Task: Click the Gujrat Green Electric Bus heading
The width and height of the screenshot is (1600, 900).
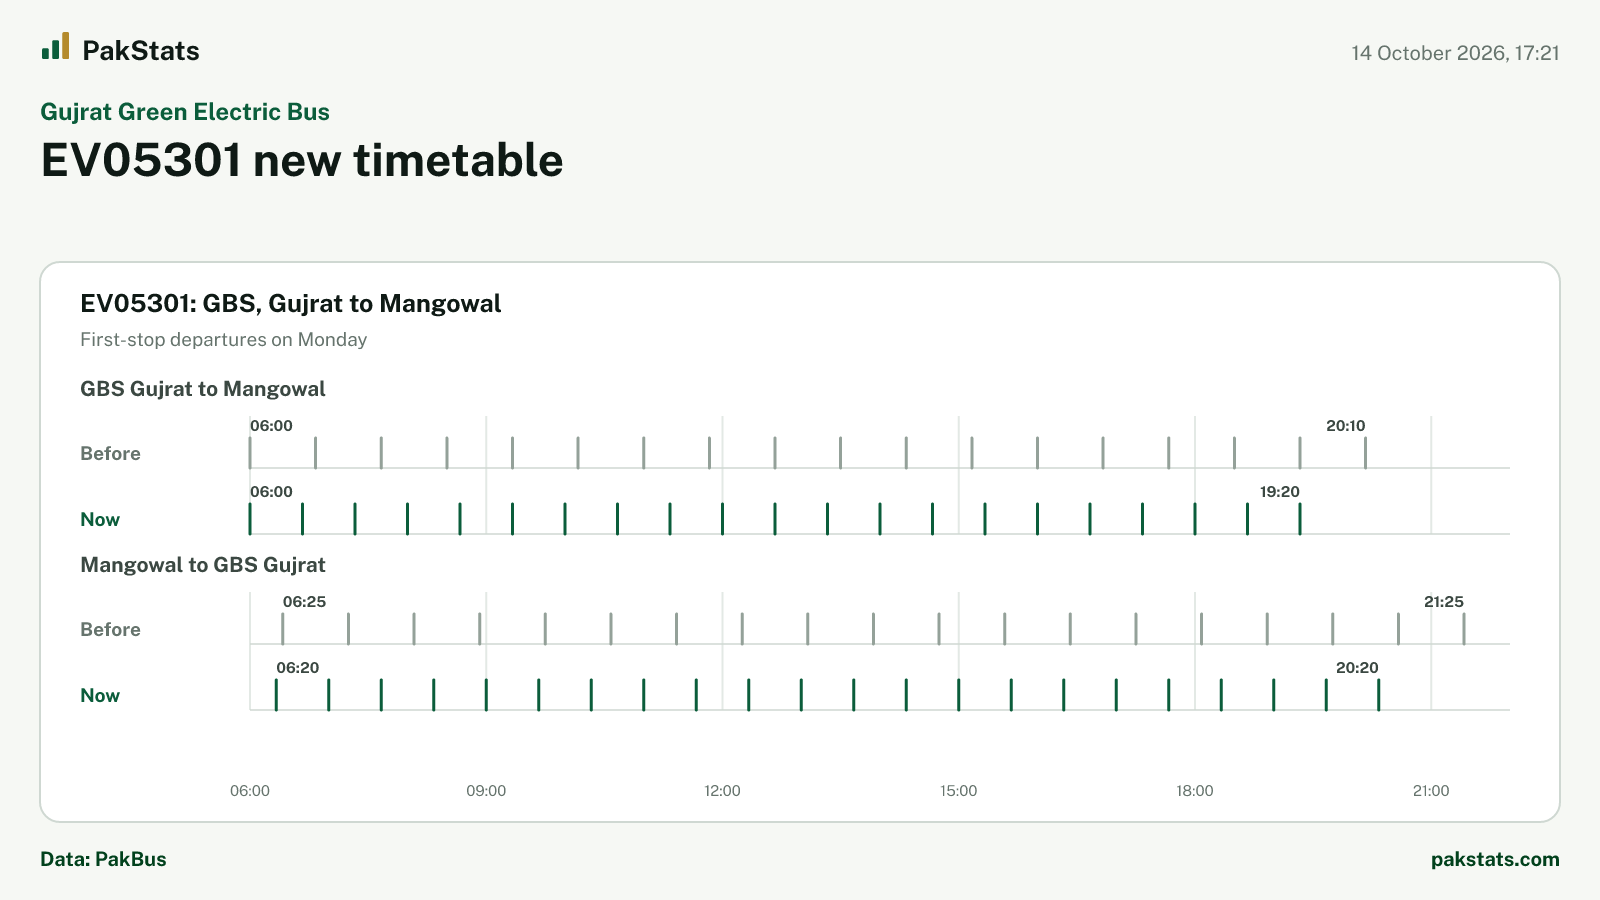Action: (185, 112)
